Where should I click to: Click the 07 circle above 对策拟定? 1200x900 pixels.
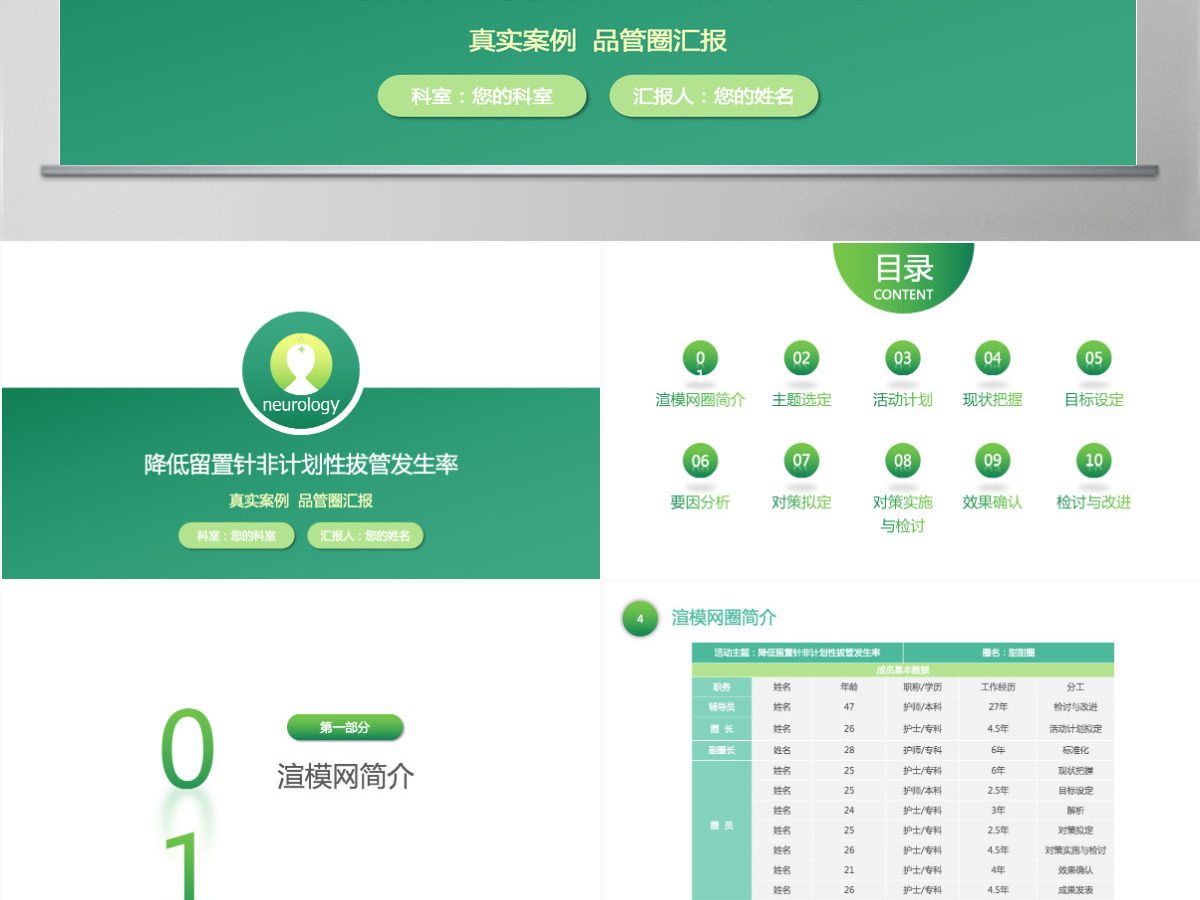802,461
